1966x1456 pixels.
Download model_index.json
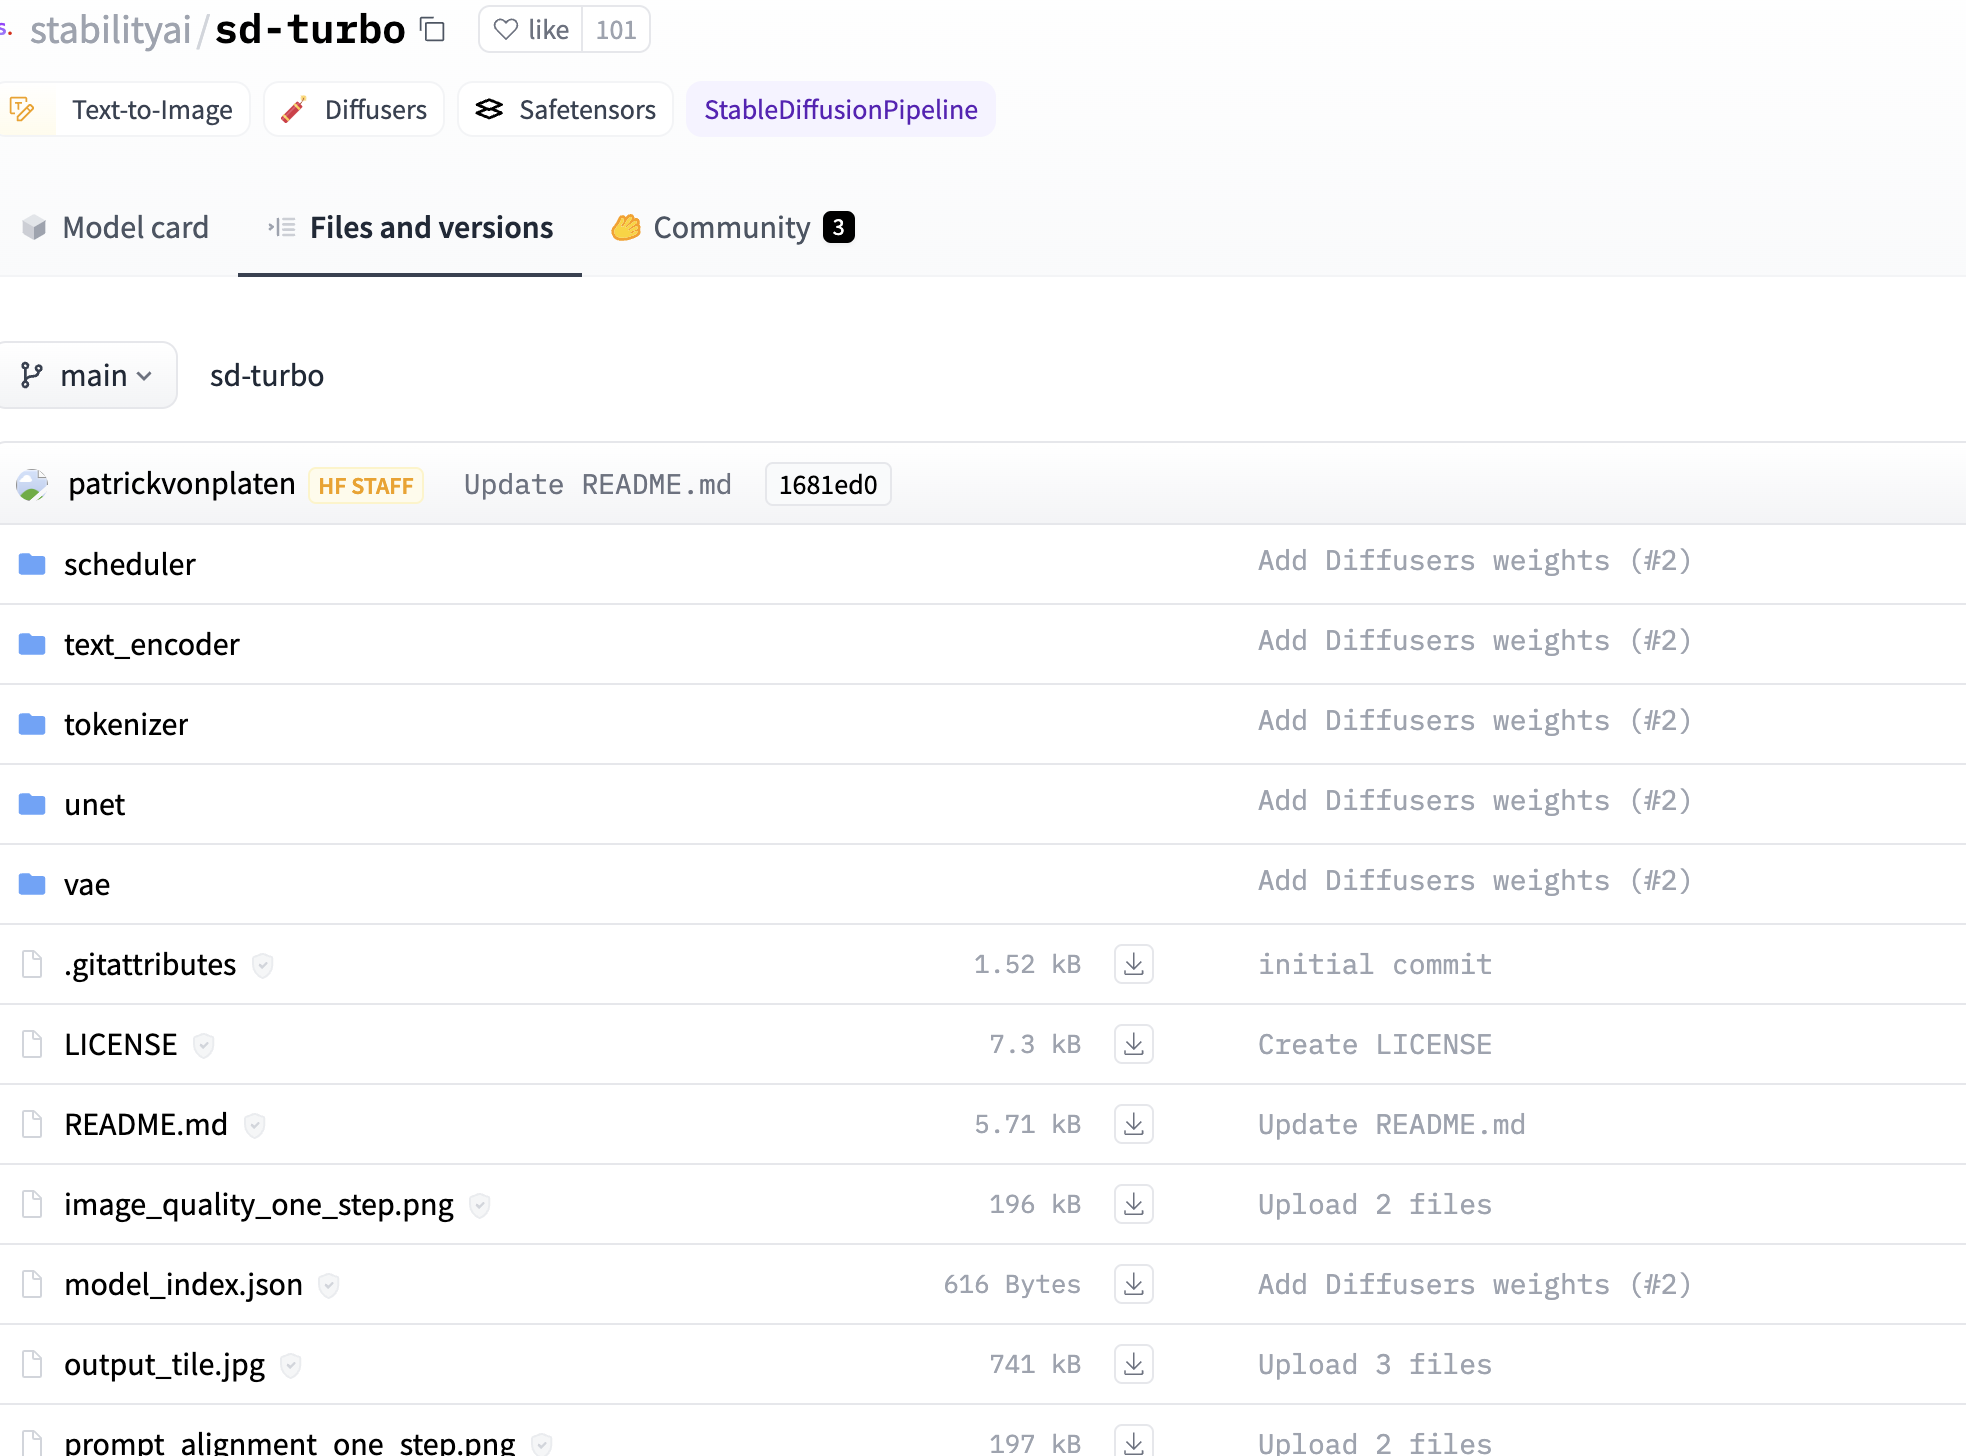pos(1134,1285)
